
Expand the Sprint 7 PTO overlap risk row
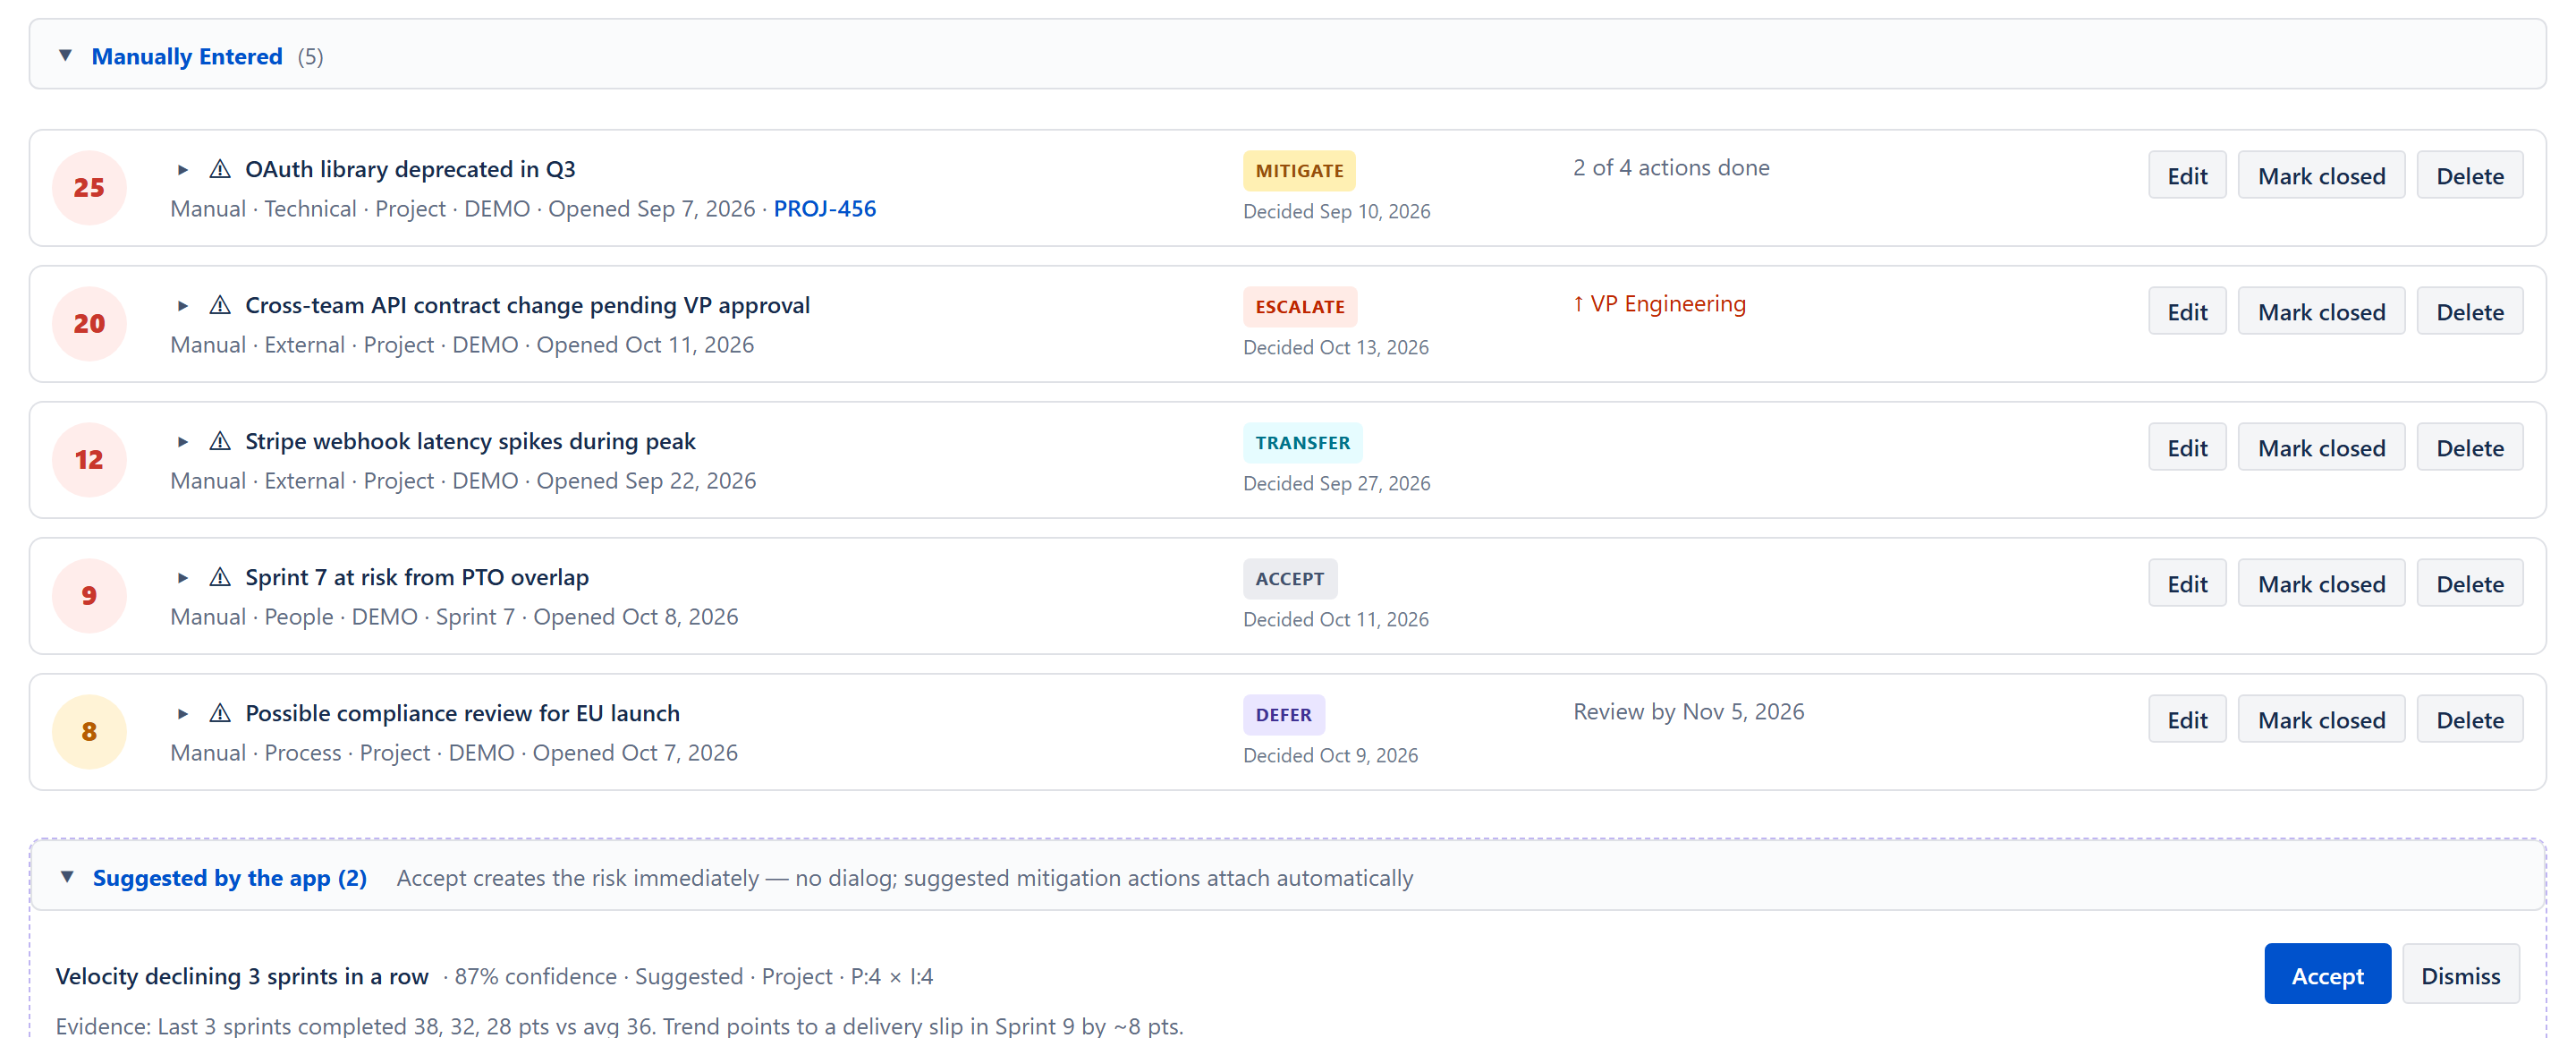tap(182, 578)
